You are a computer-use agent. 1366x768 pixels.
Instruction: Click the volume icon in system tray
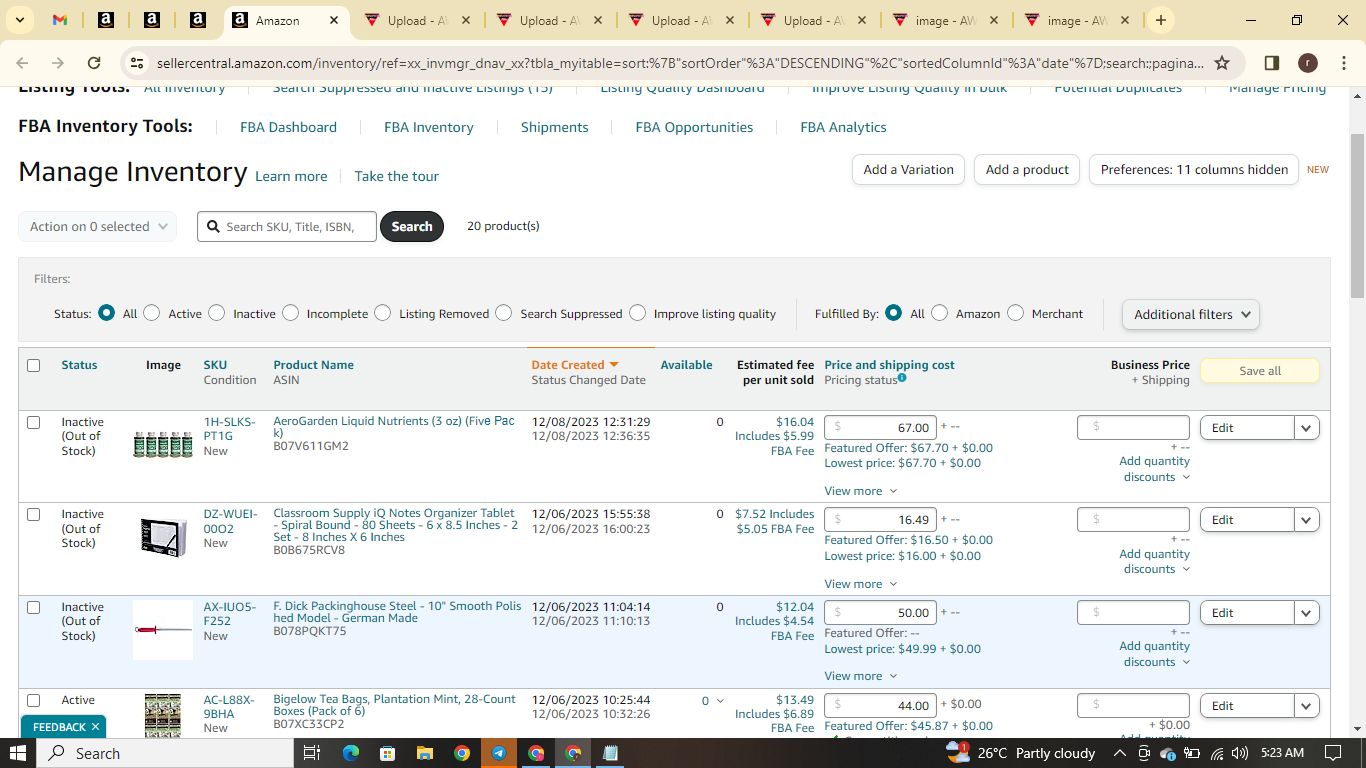[1240, 753]
